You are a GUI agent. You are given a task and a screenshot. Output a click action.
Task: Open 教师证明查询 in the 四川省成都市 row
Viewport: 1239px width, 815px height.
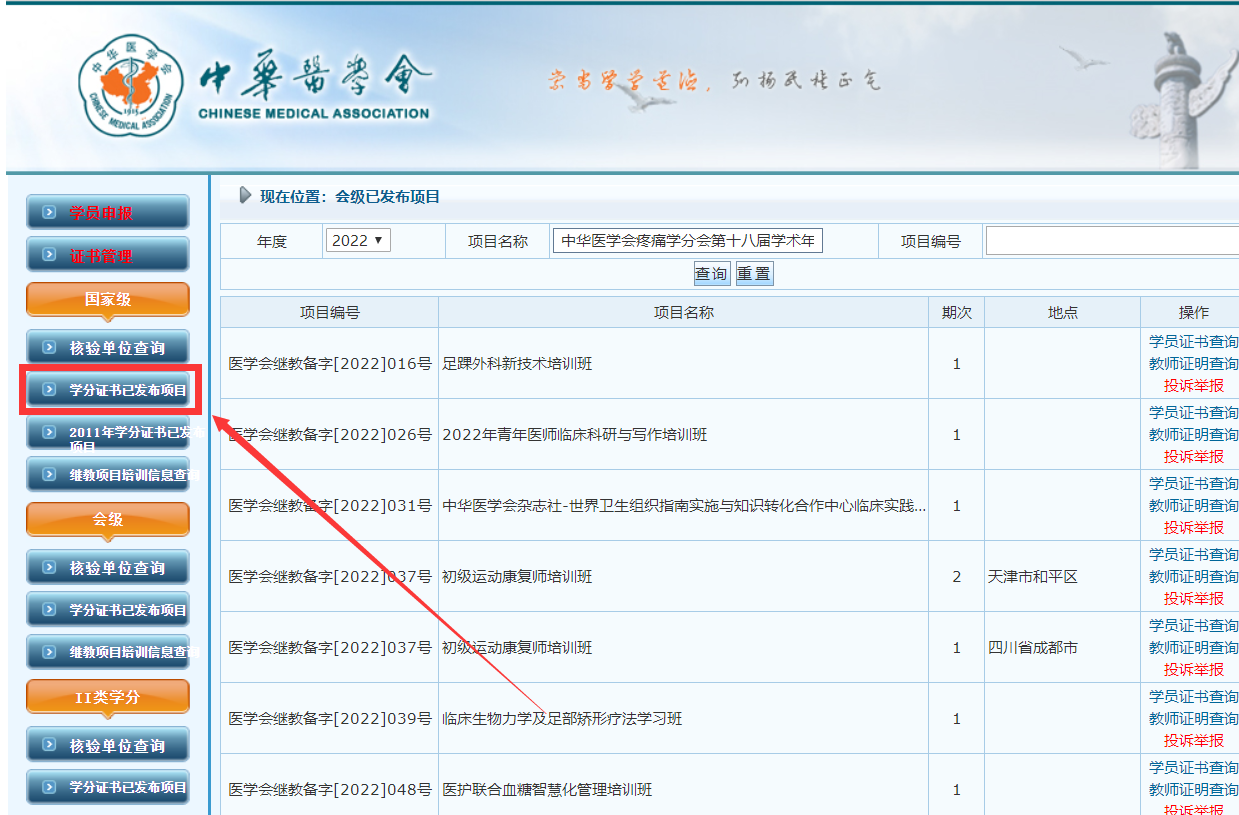1193,648
